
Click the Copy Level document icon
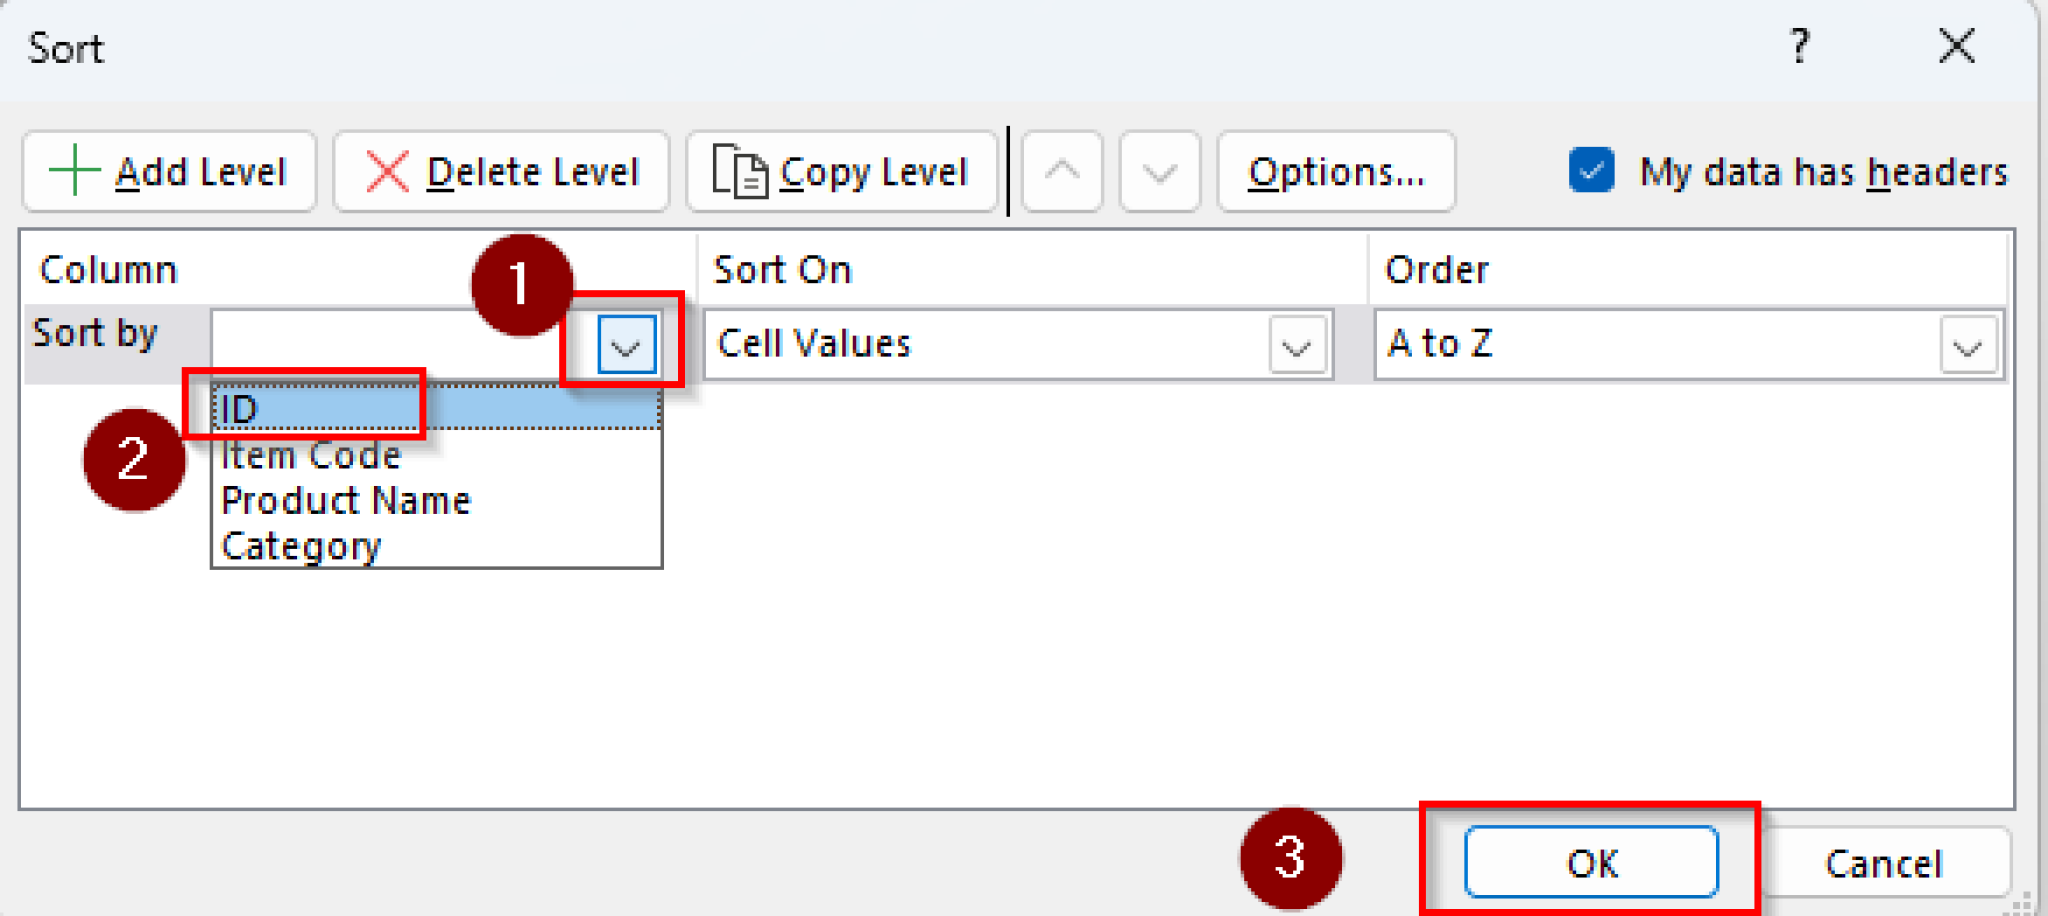click(737, 171)
